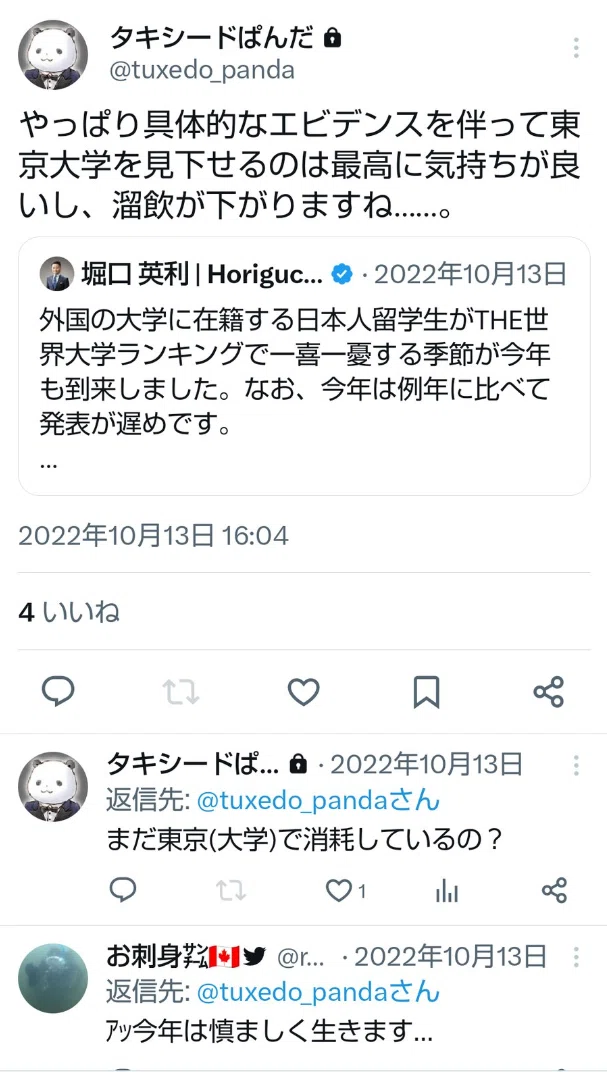Screen dimensions: 607x1072
Task: Retweet the main tweet about 東京大学
Action: point(181,692)
